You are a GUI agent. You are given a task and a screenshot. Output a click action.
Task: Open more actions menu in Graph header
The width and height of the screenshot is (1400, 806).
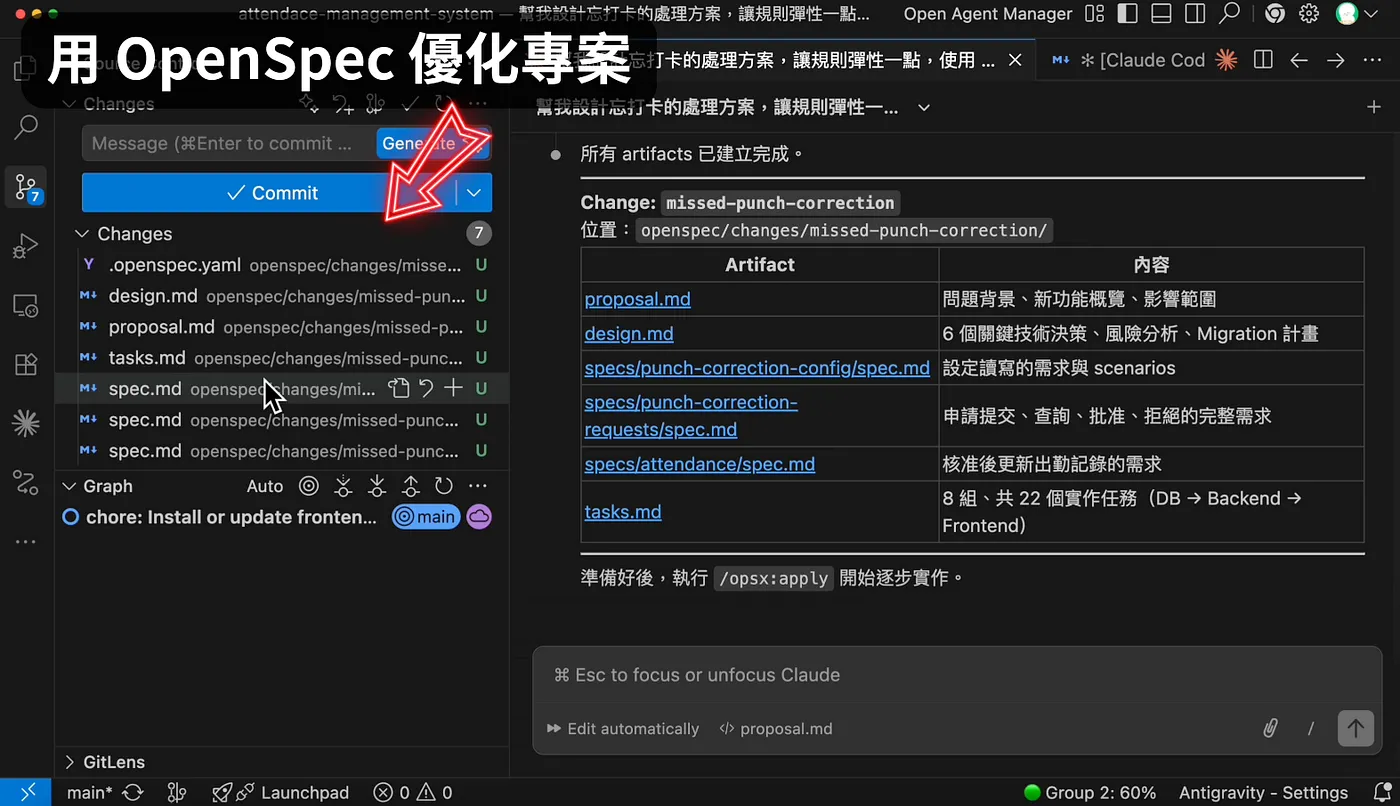[x=478, y=486]
